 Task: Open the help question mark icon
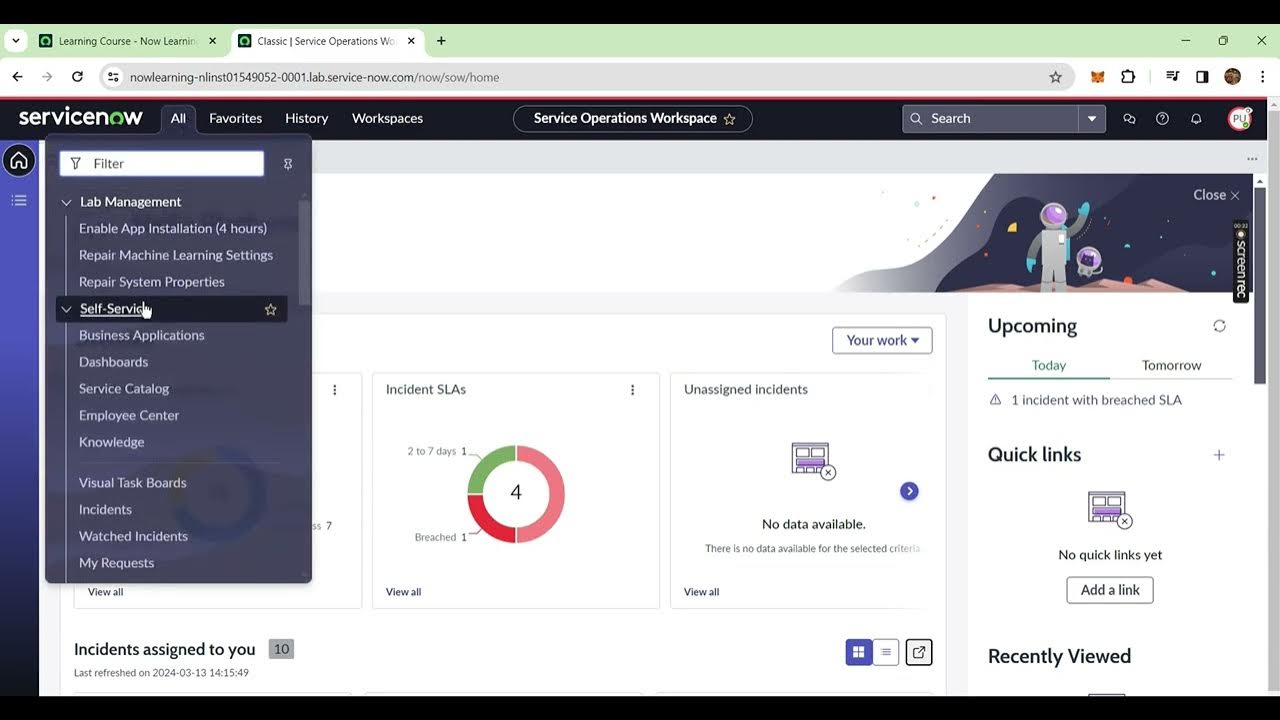coord(1162,118)
